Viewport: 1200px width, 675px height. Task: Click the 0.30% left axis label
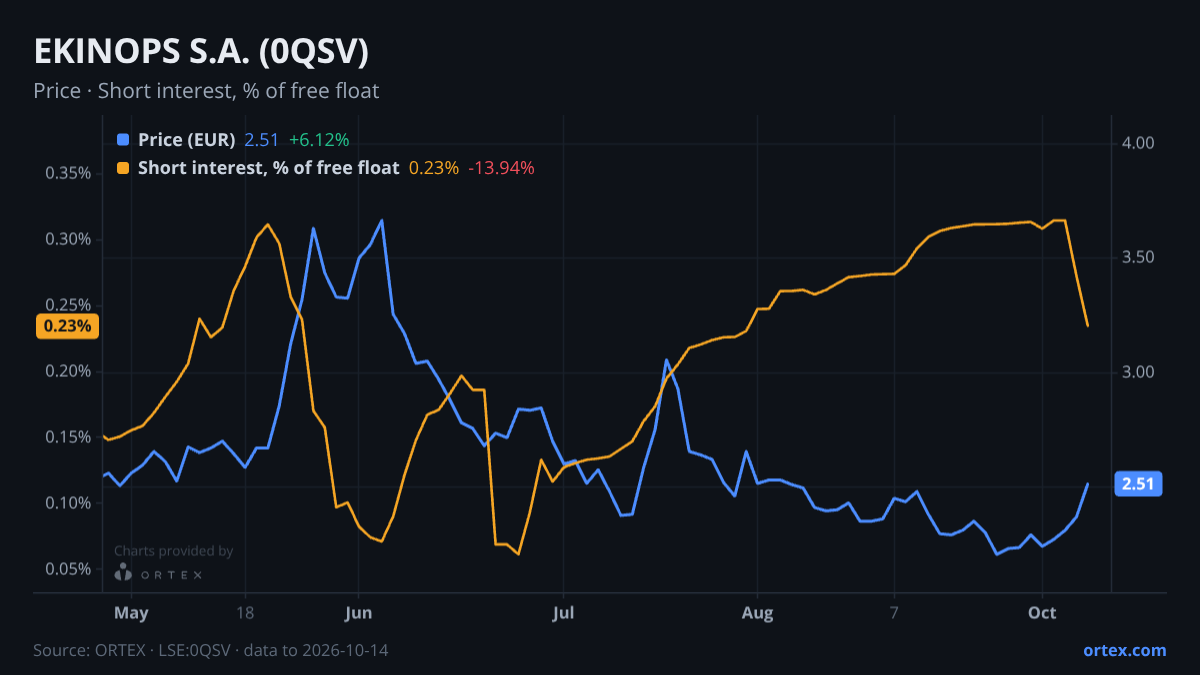(68, 239)
